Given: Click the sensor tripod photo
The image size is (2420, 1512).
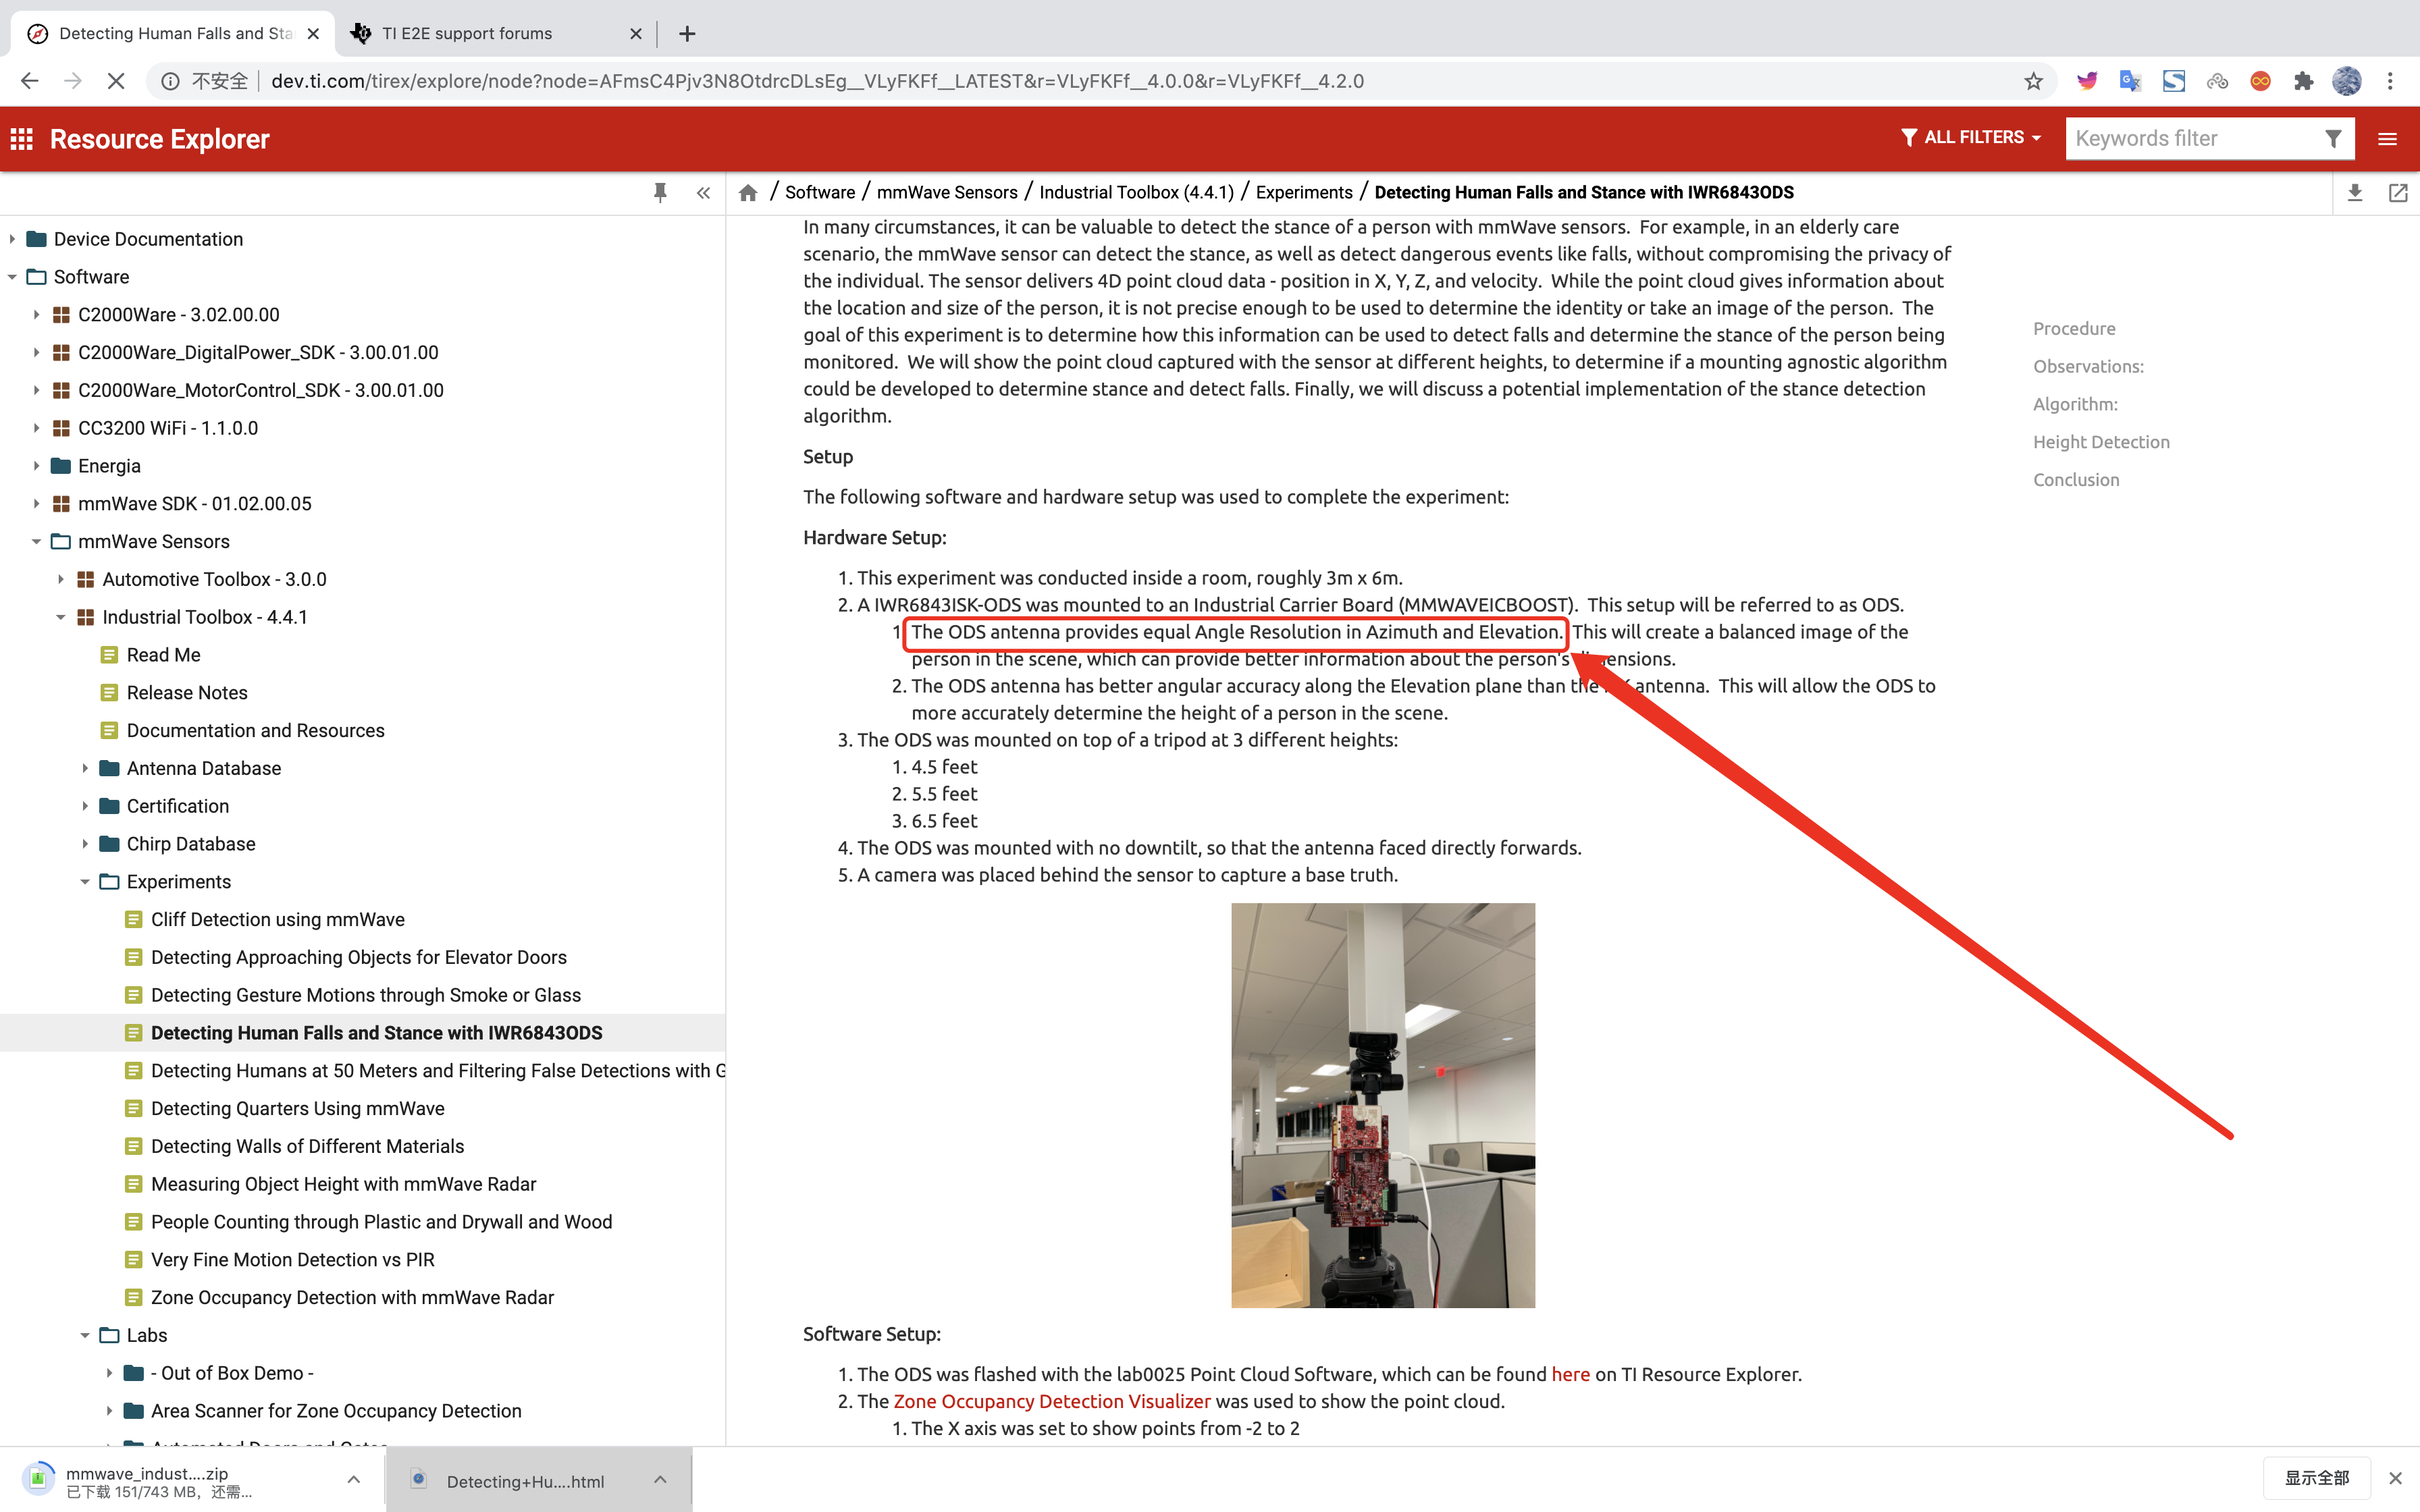Looking at the screenshot, I should click(1383, 1105).
